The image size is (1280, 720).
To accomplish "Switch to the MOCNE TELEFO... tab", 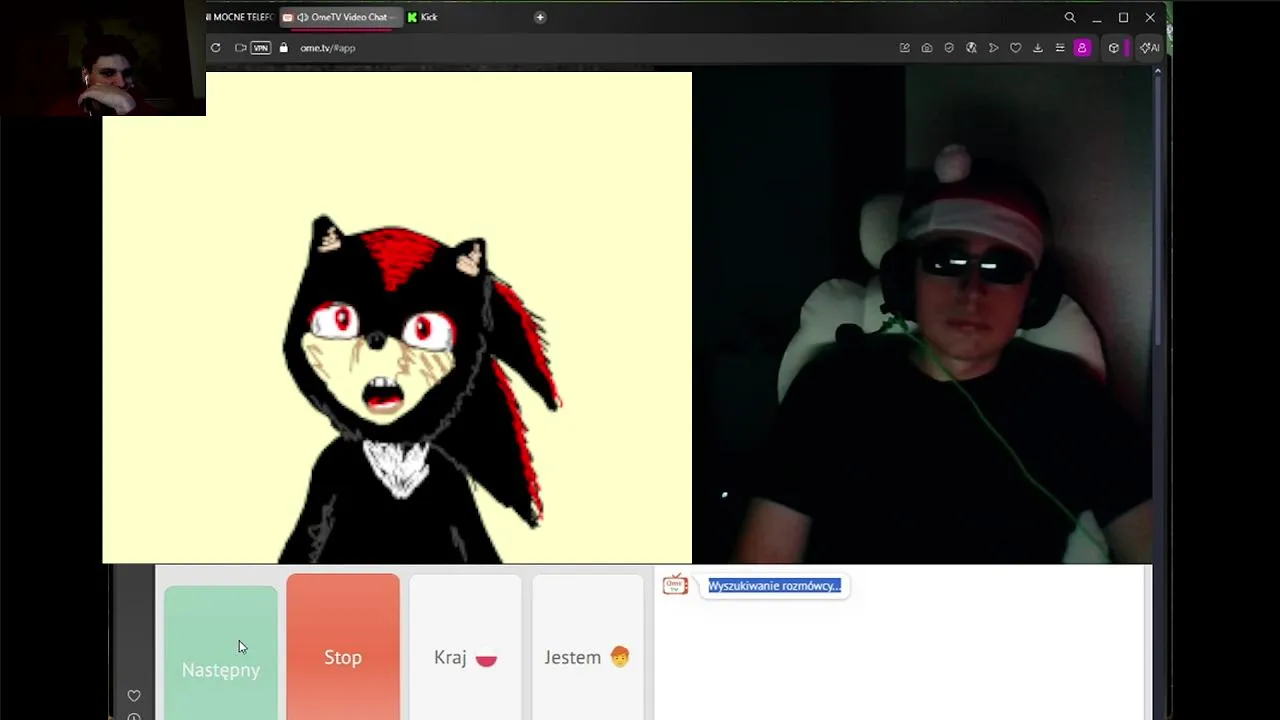I will [240, 17].
